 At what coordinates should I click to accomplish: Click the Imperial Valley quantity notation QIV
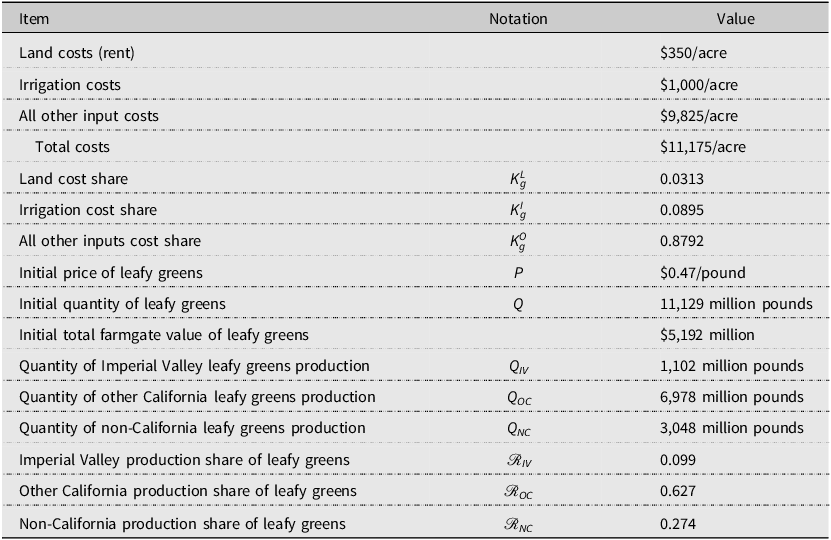pyautogui.click(x=518, y=367)
